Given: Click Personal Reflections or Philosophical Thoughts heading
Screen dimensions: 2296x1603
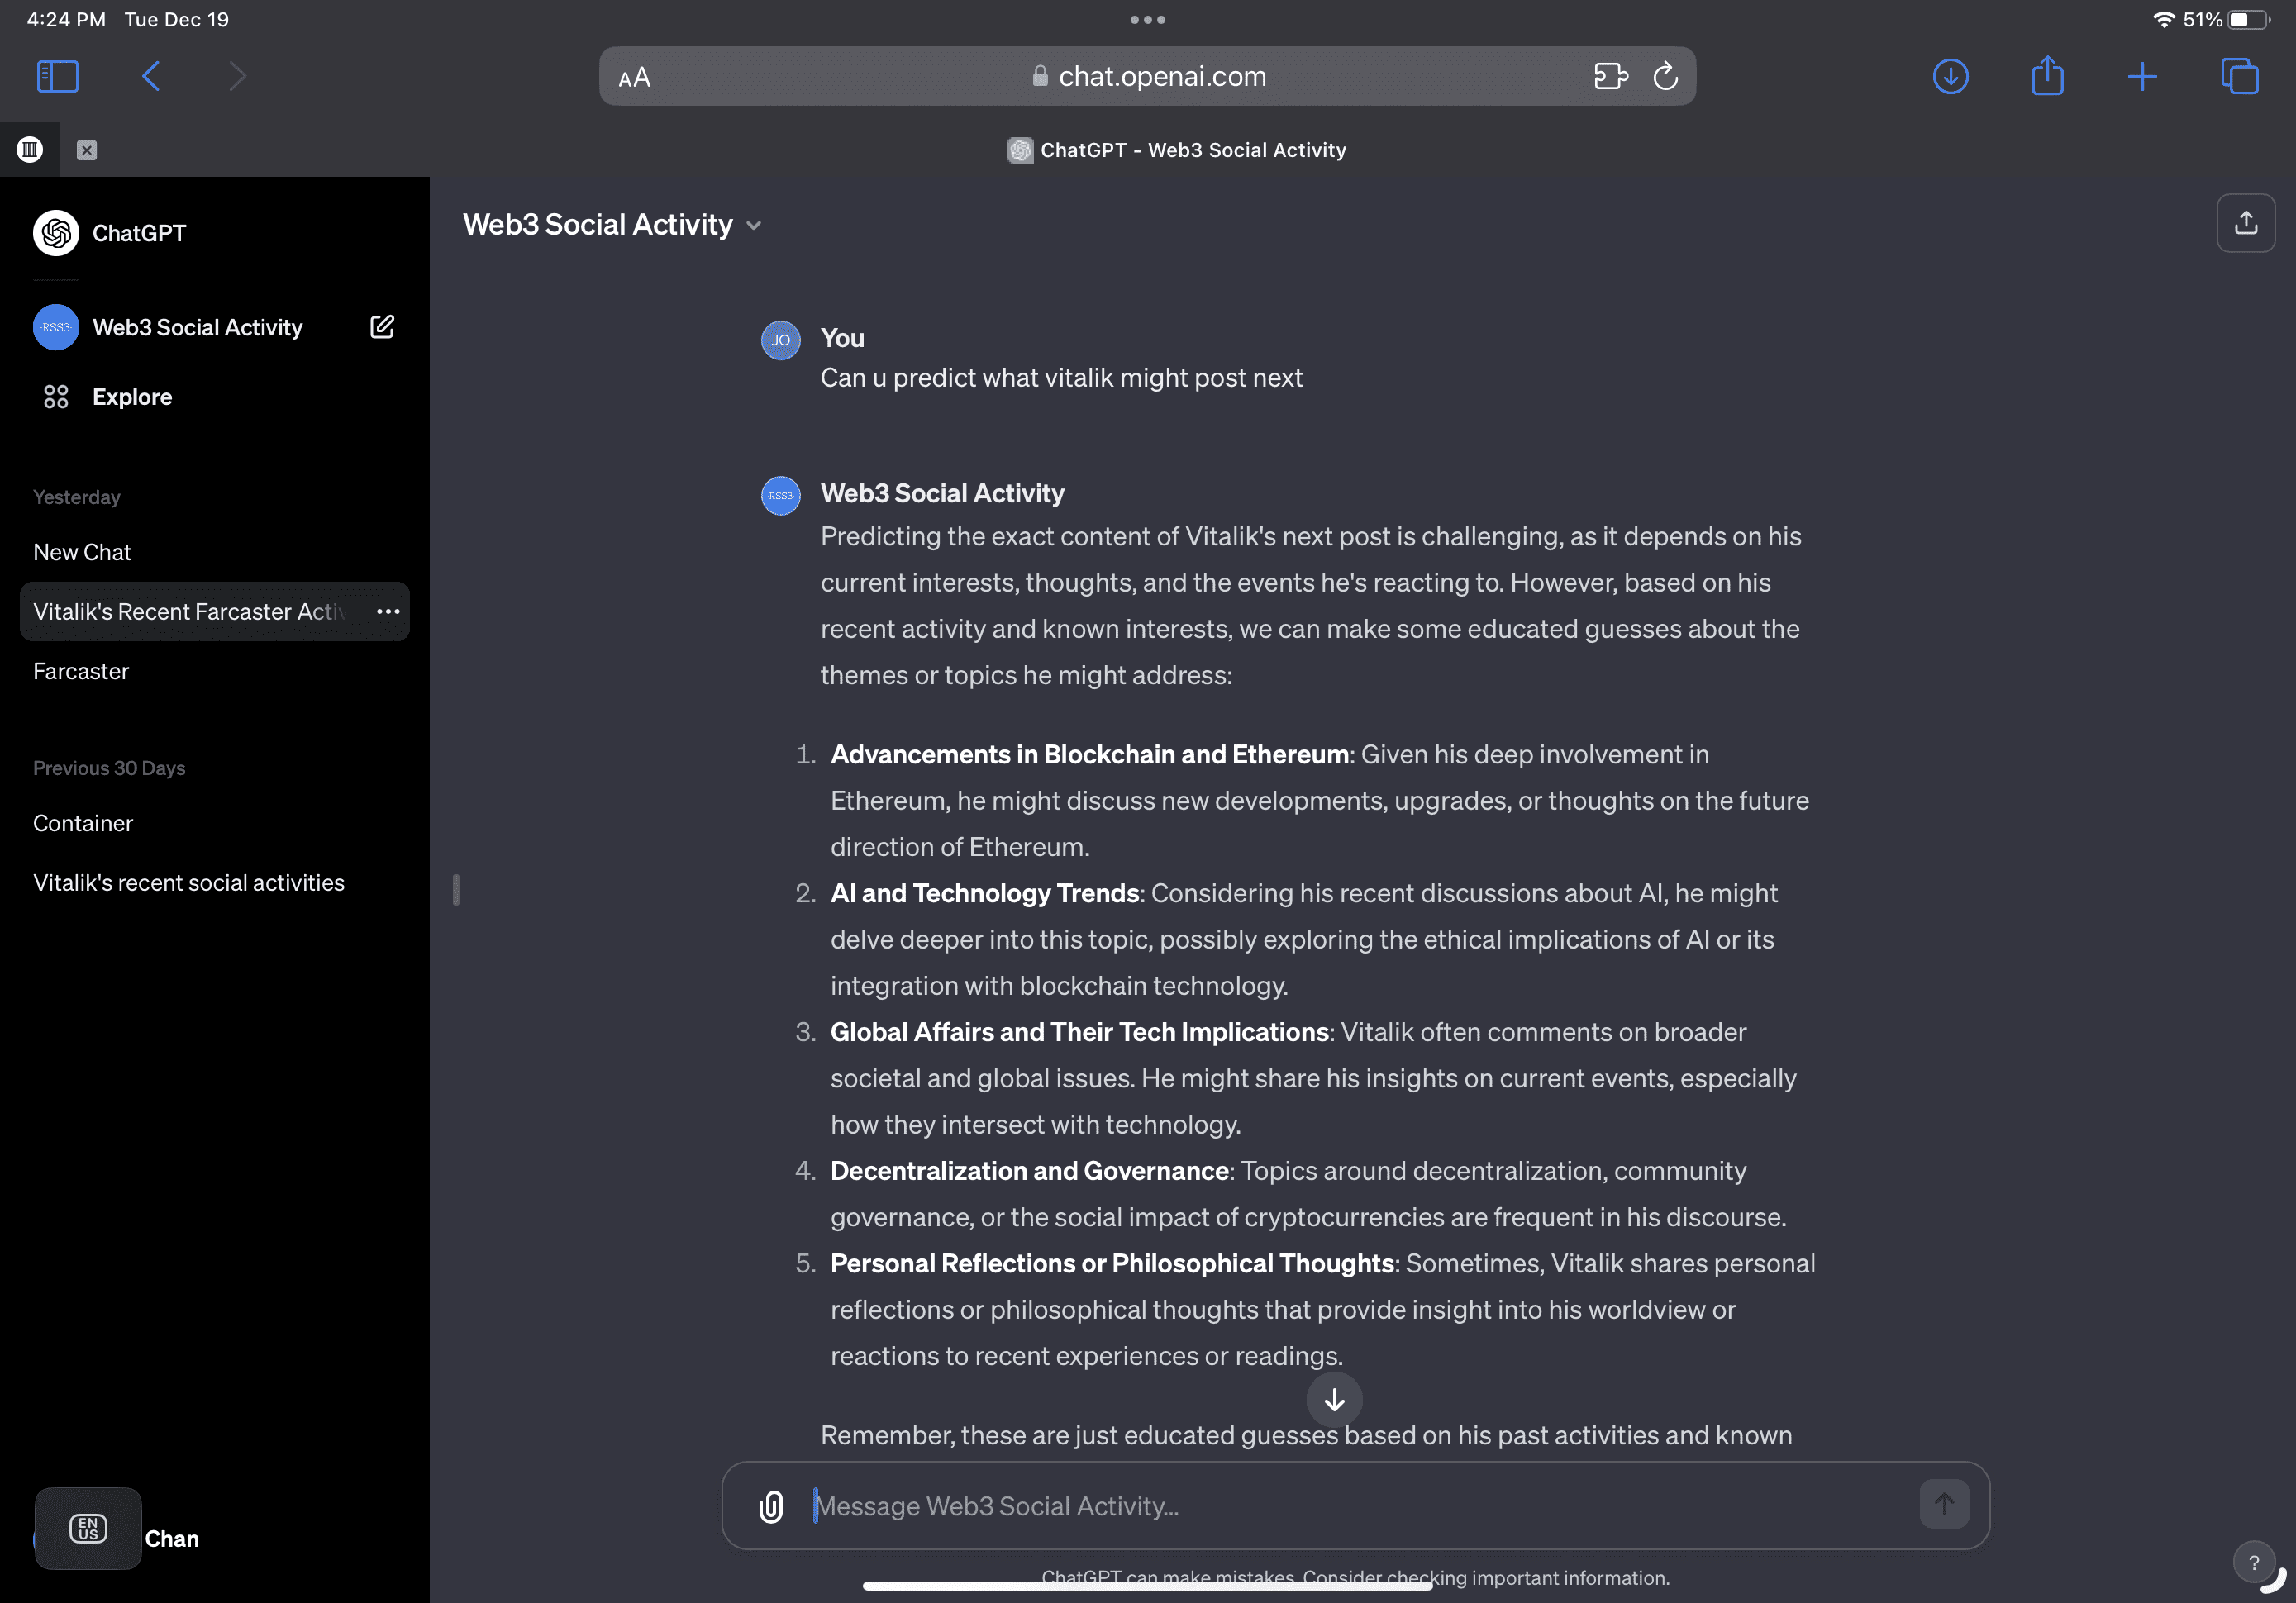Looking at the screenshot, I should 1111,1264.
